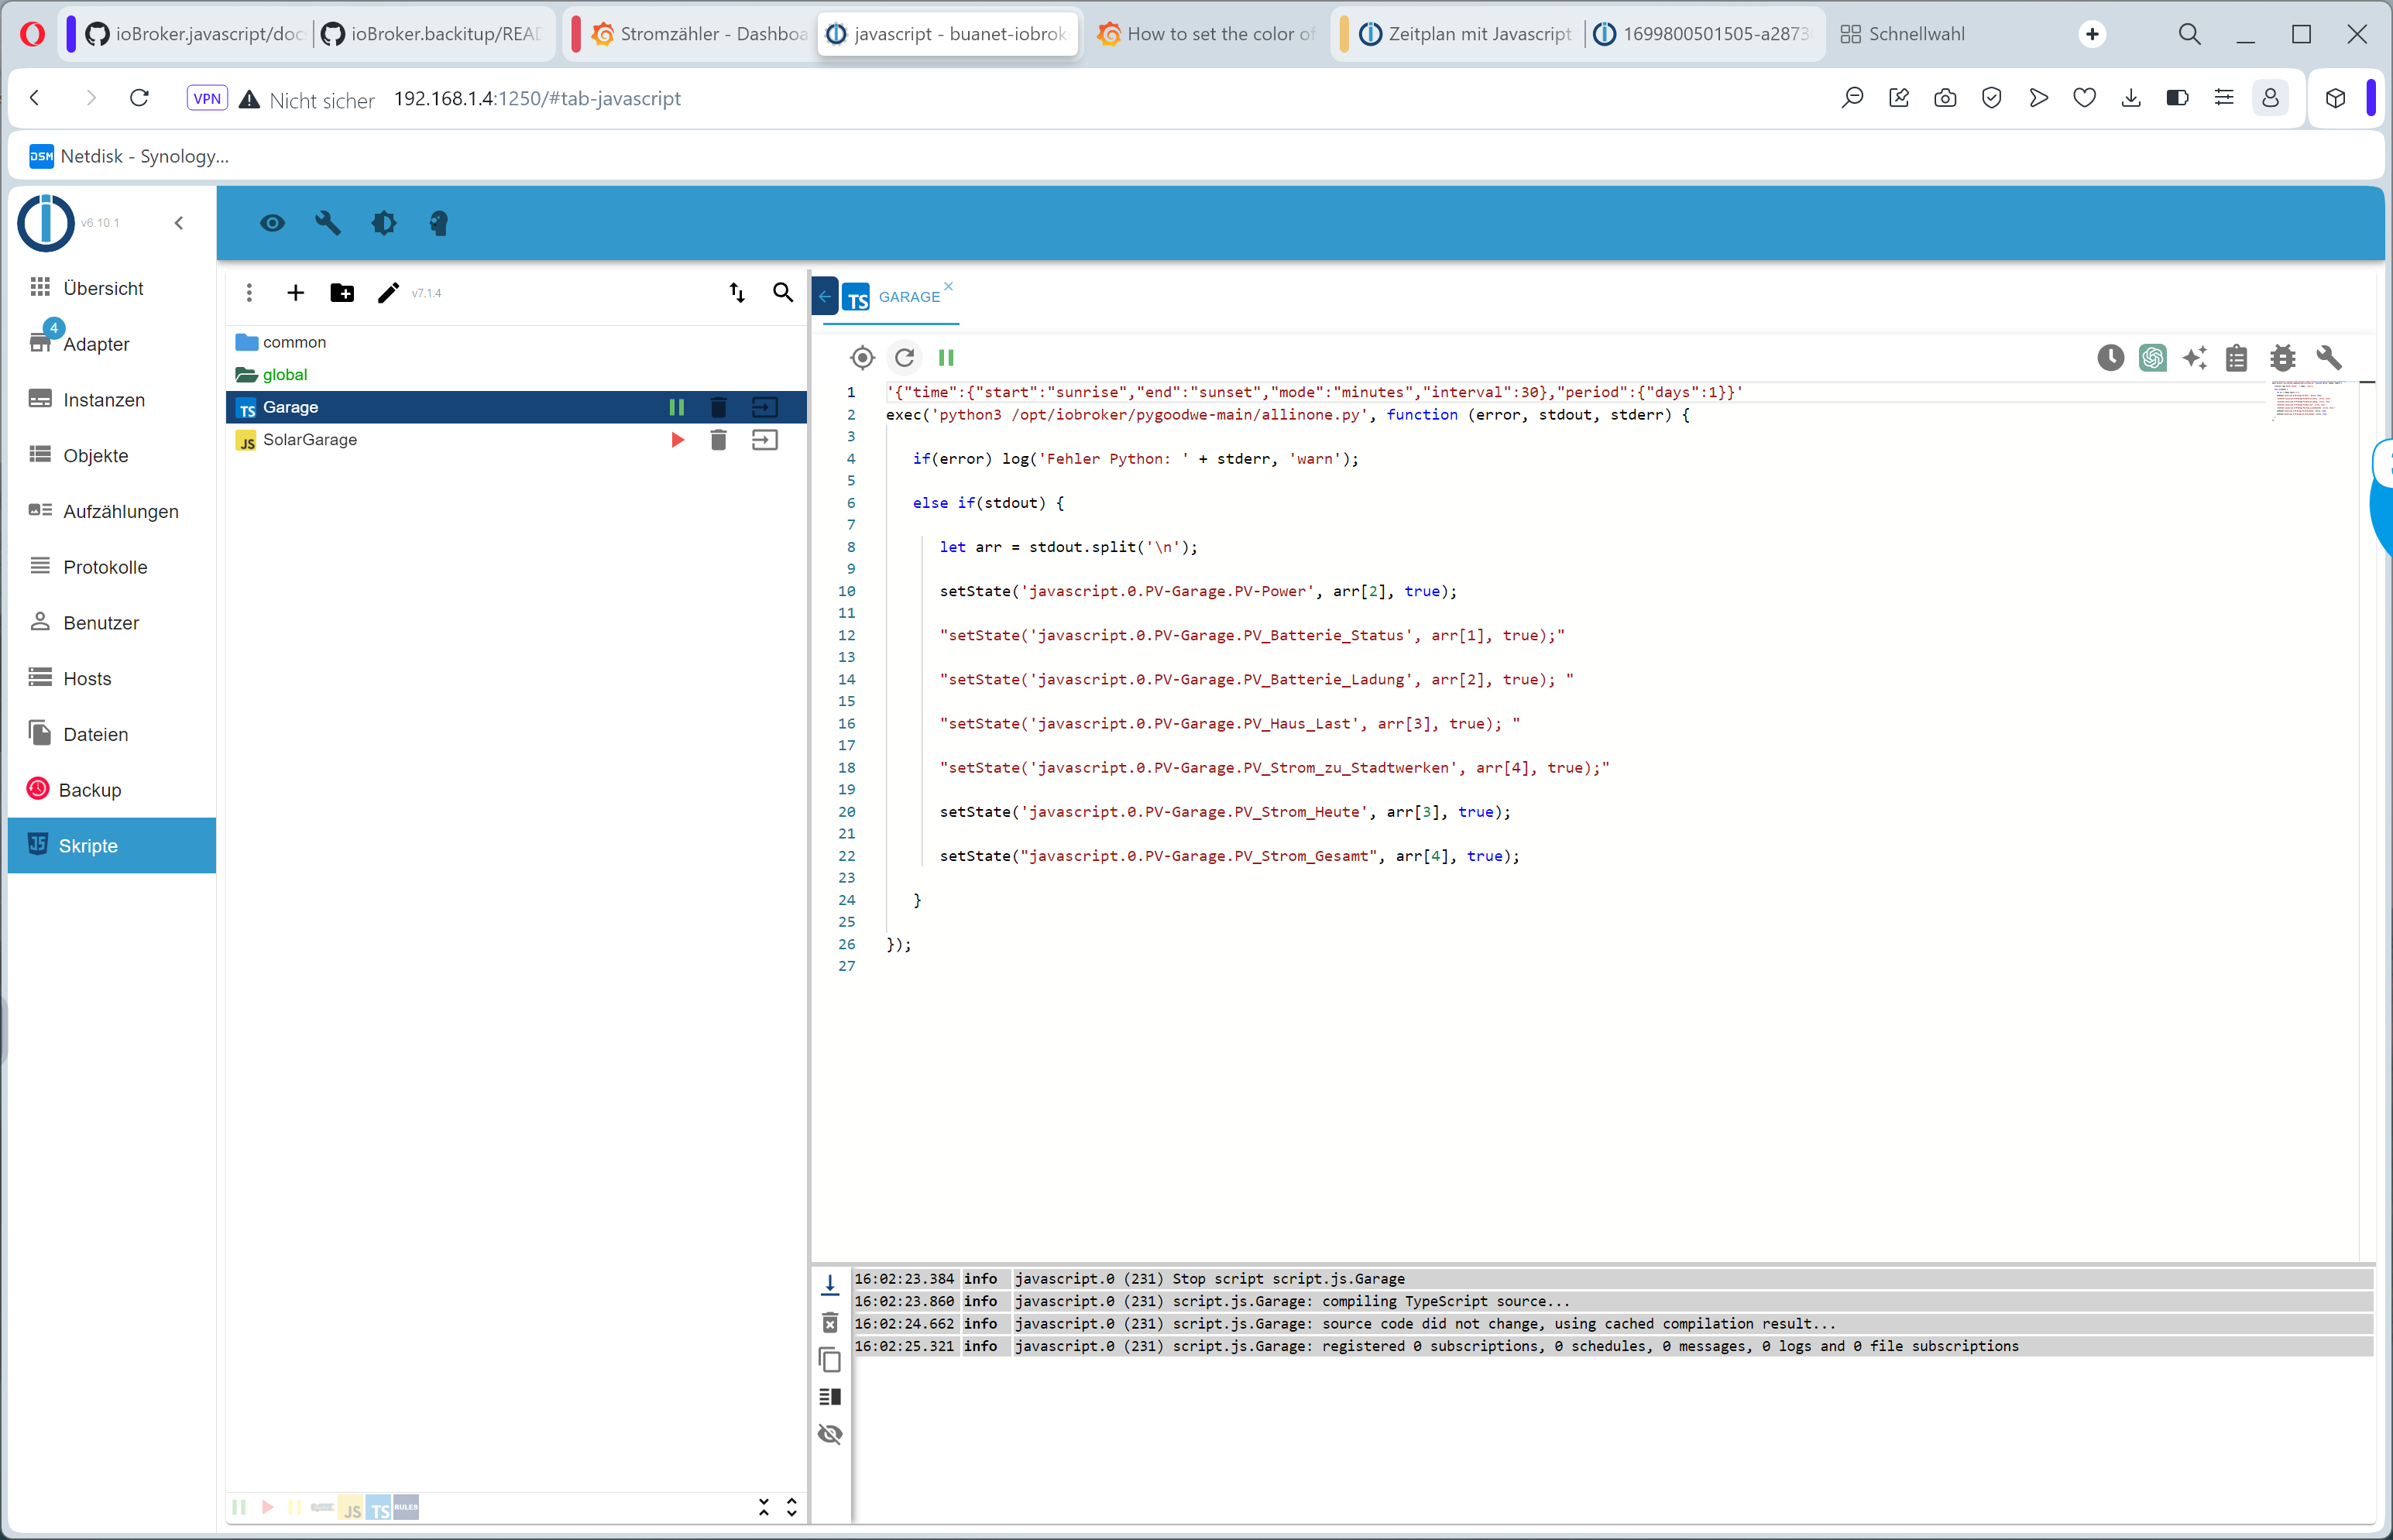Clear the log output with the trash icon
Image resolution: width=2393 pixels, height=1540 pixels.
[830, 1322]
